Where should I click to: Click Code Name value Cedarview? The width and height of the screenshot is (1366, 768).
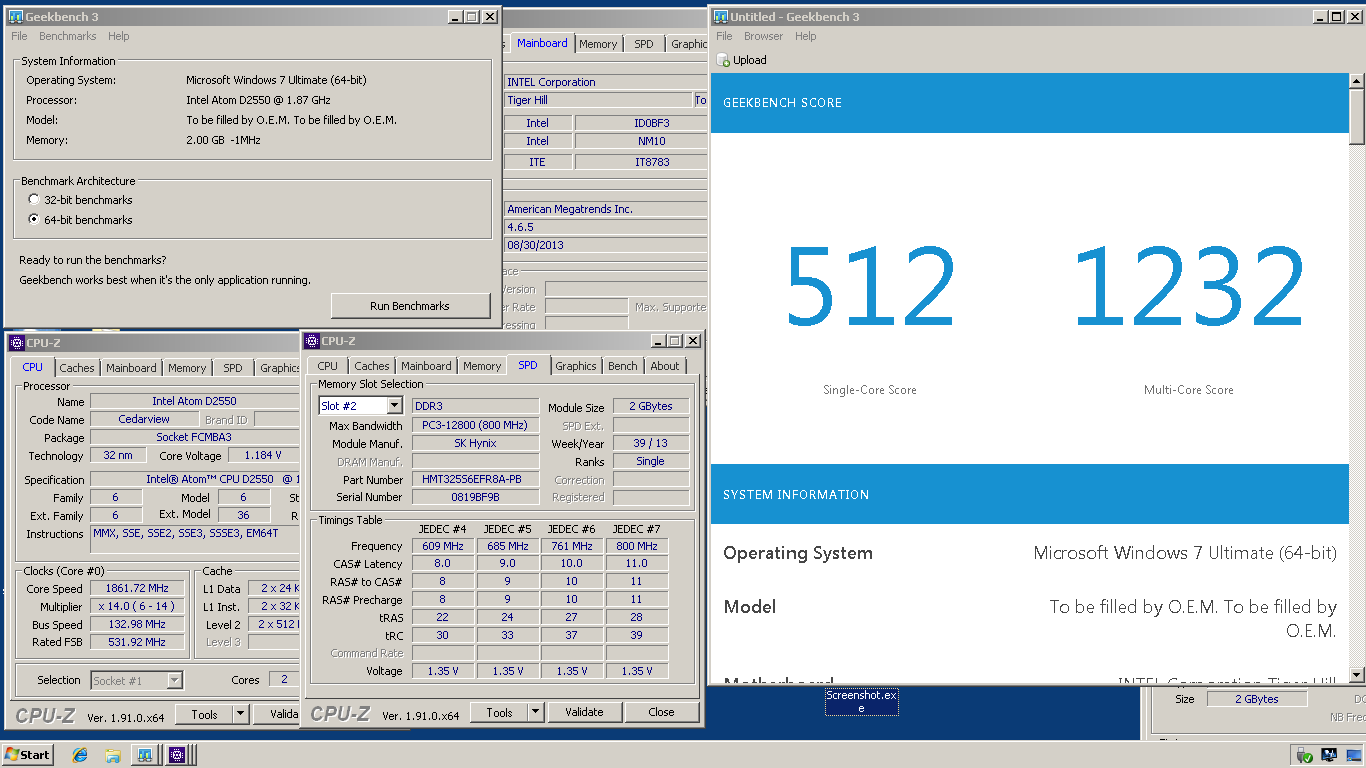pyautogui.click(x=142, y=419)
